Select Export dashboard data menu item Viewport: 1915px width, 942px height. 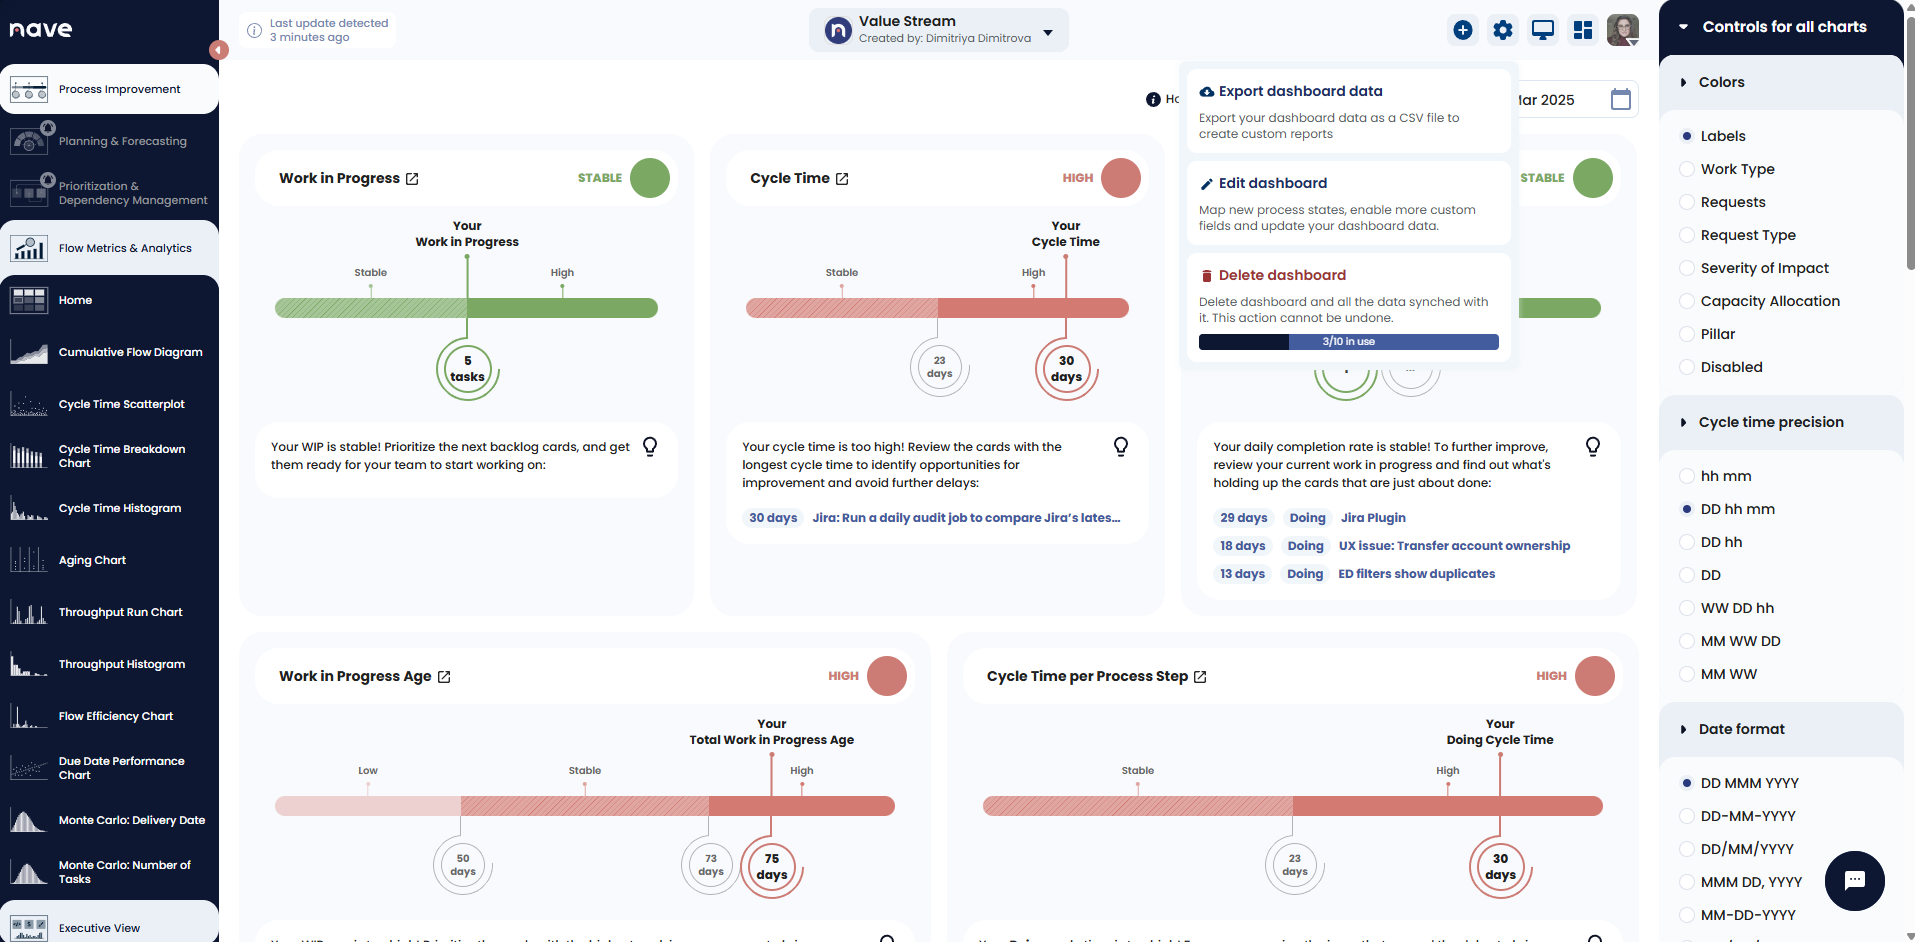tap(1300, 91)
